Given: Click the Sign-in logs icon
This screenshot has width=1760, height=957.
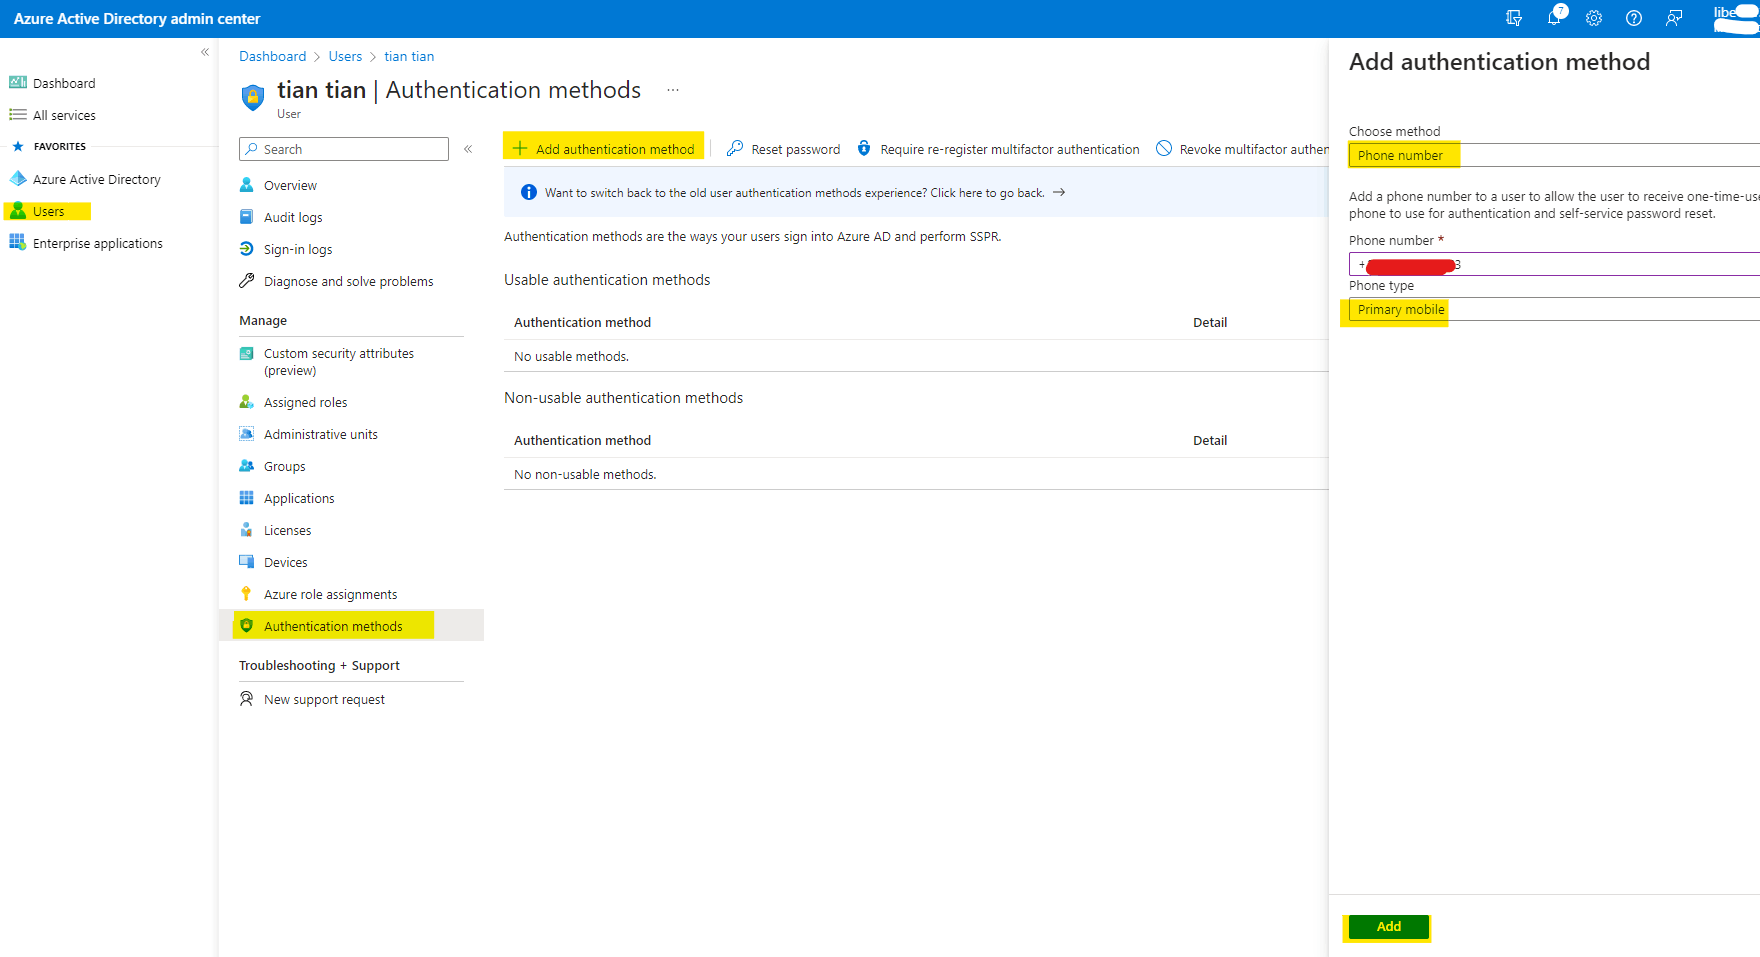Looking at the screenshot, I should tap(247, 249).
